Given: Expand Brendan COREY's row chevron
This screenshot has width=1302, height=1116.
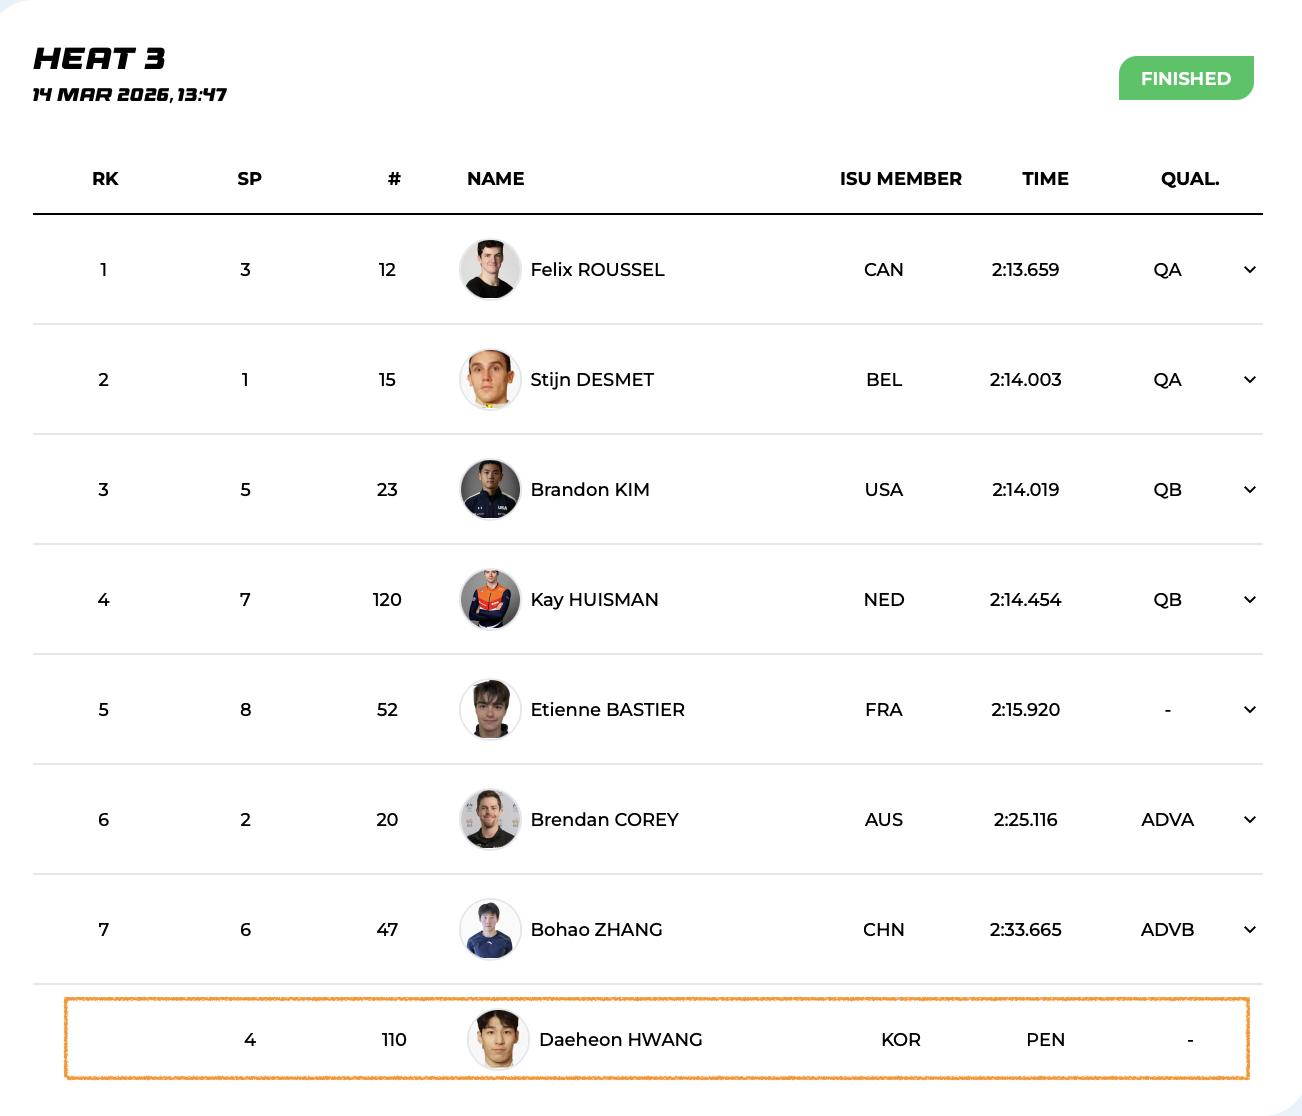Looking at the screenshot, I should pyautogui.click(x=1249, y=820).
